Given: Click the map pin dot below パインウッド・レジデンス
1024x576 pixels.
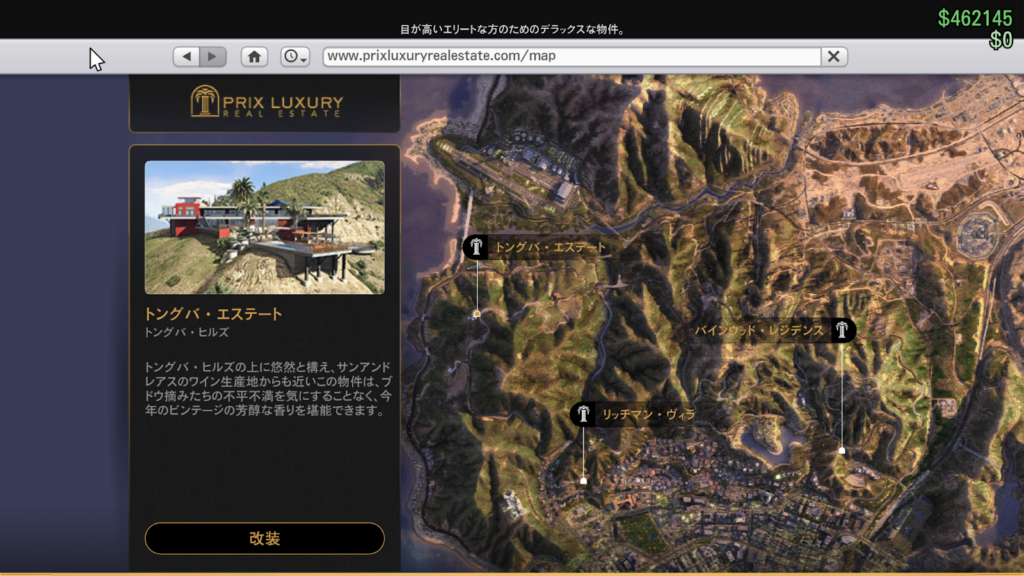Looking at the screenshot, I should point(842,451).
